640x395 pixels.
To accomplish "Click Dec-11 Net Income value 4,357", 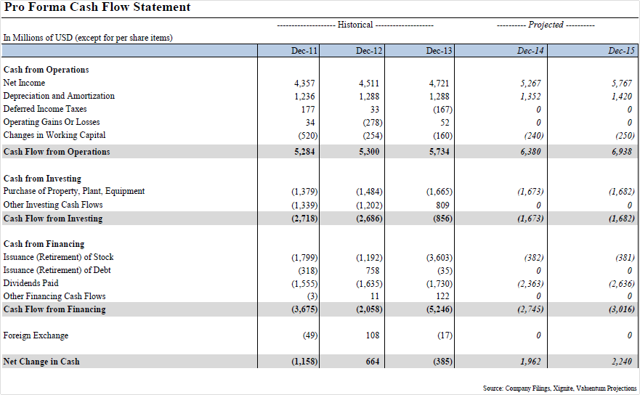I will click(304, 83).
